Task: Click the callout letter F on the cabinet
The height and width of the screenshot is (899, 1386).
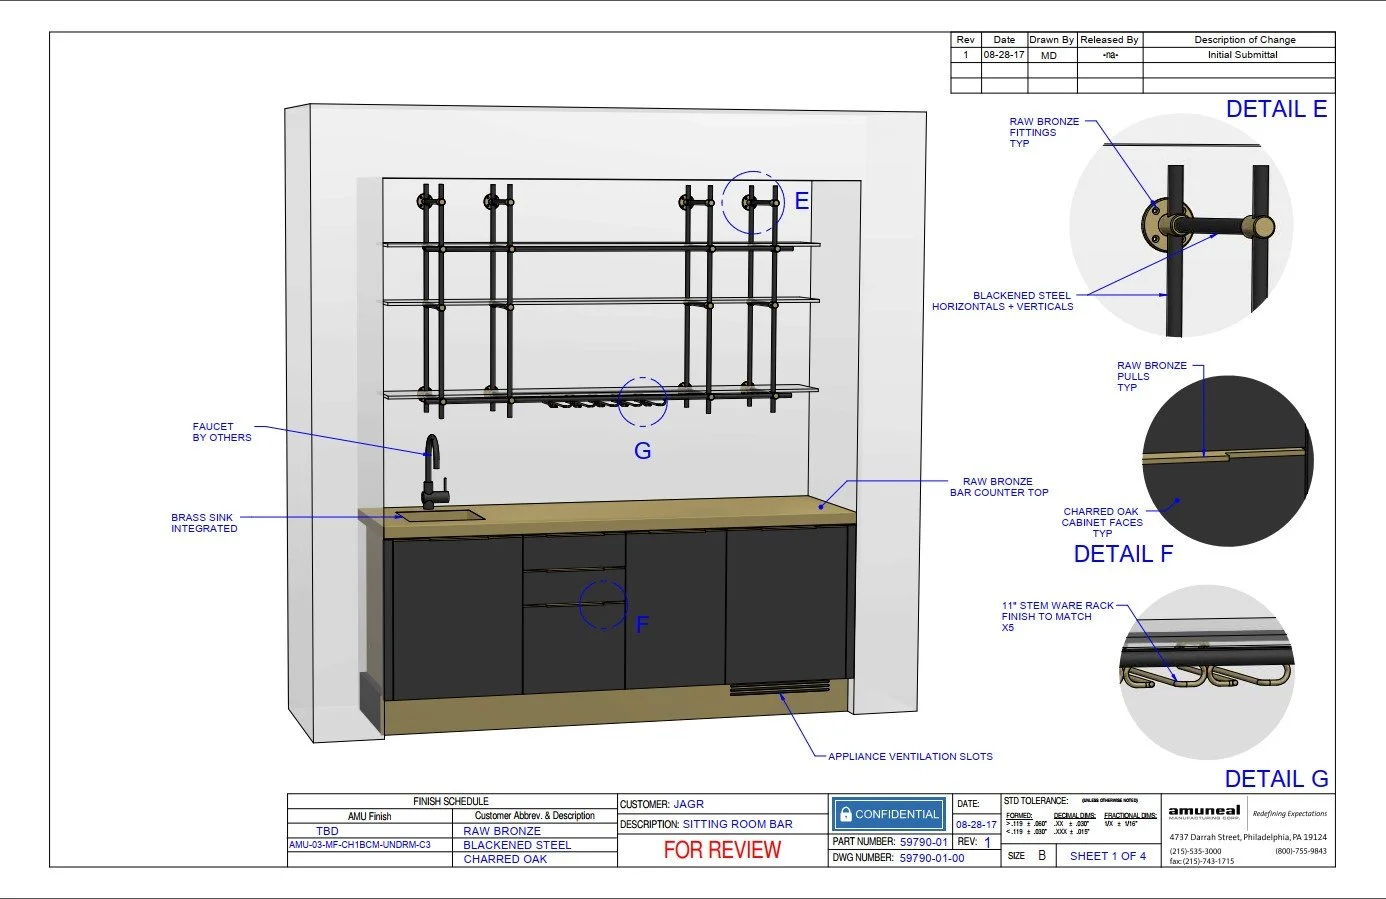Action: [x=642, y=625]
